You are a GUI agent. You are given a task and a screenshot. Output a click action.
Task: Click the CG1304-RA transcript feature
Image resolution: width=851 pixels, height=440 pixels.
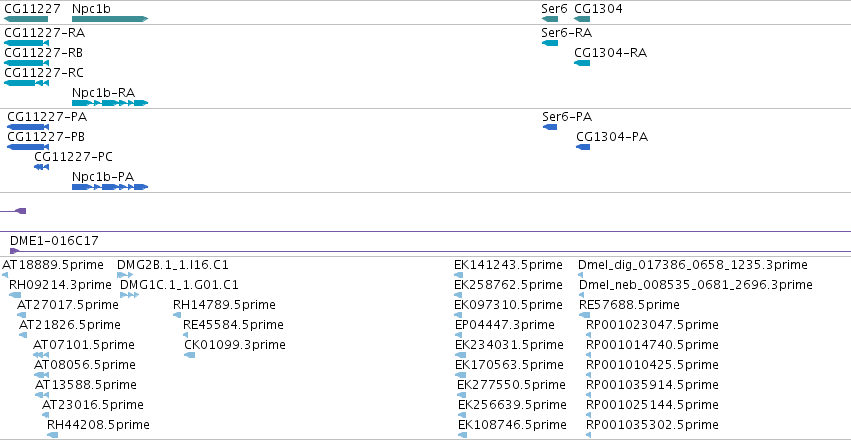[582, 63]
